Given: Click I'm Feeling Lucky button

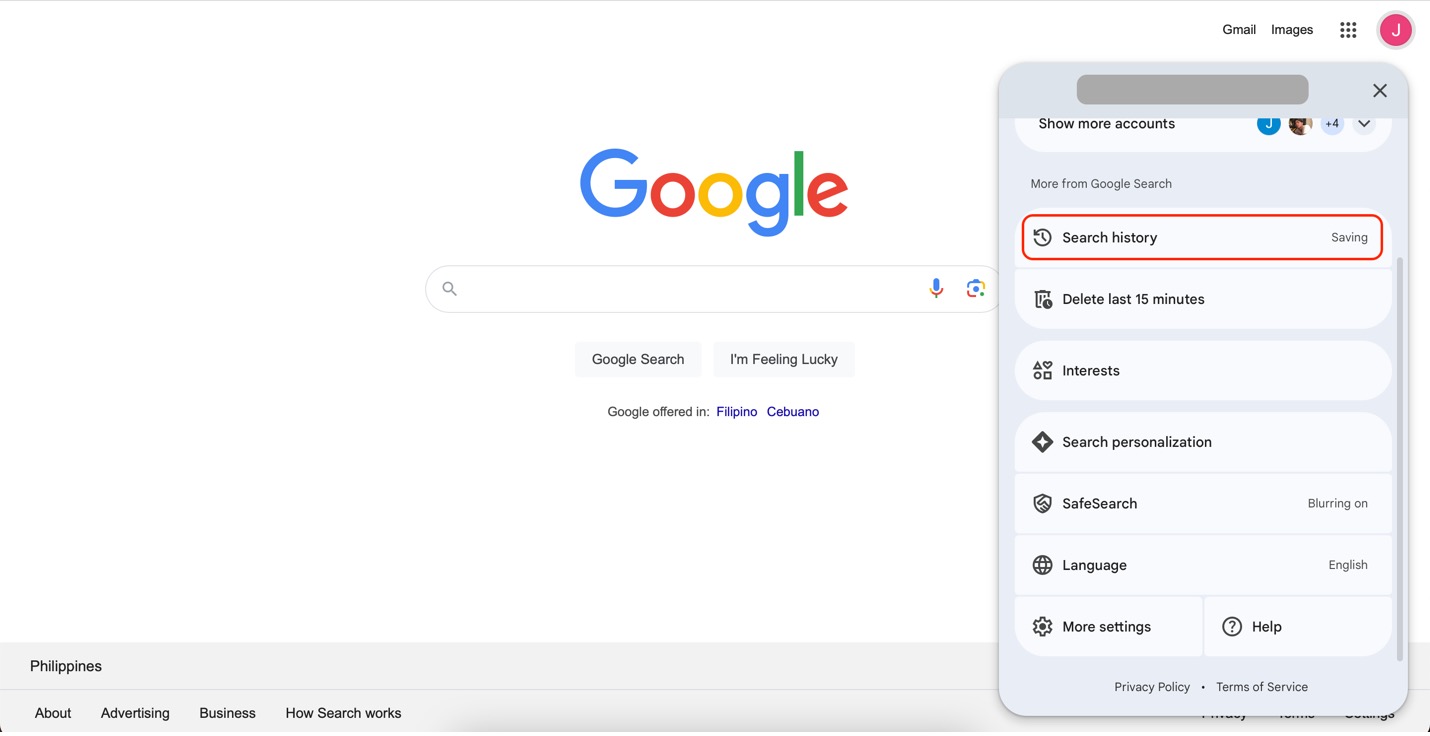Looking at the screenshot, I should [x=784, y=359].
